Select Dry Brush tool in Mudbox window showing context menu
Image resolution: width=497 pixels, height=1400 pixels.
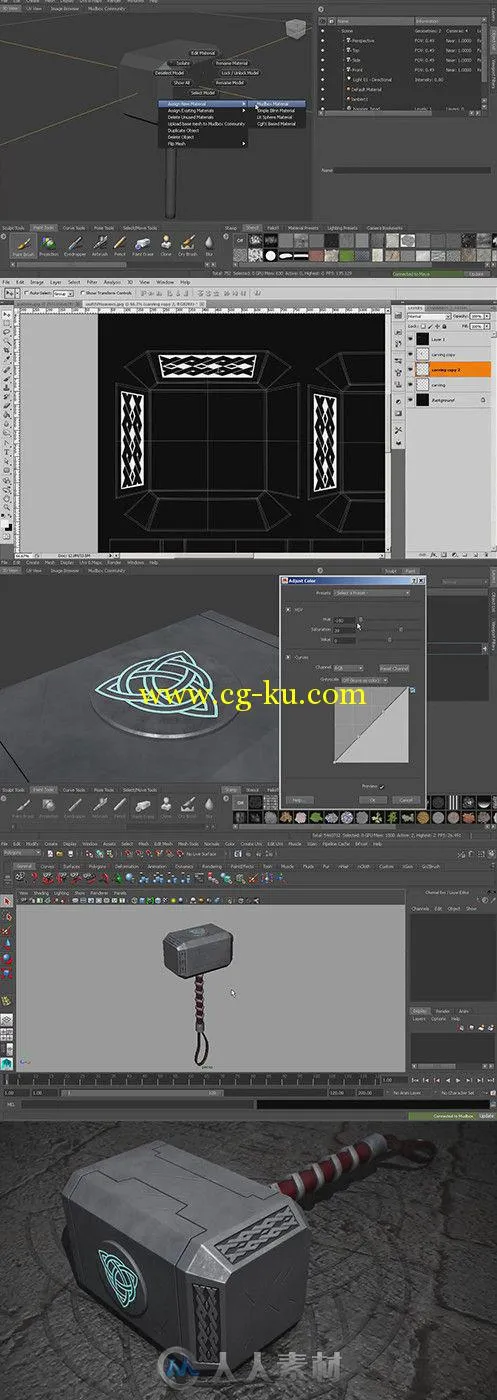tap(187, 246)
